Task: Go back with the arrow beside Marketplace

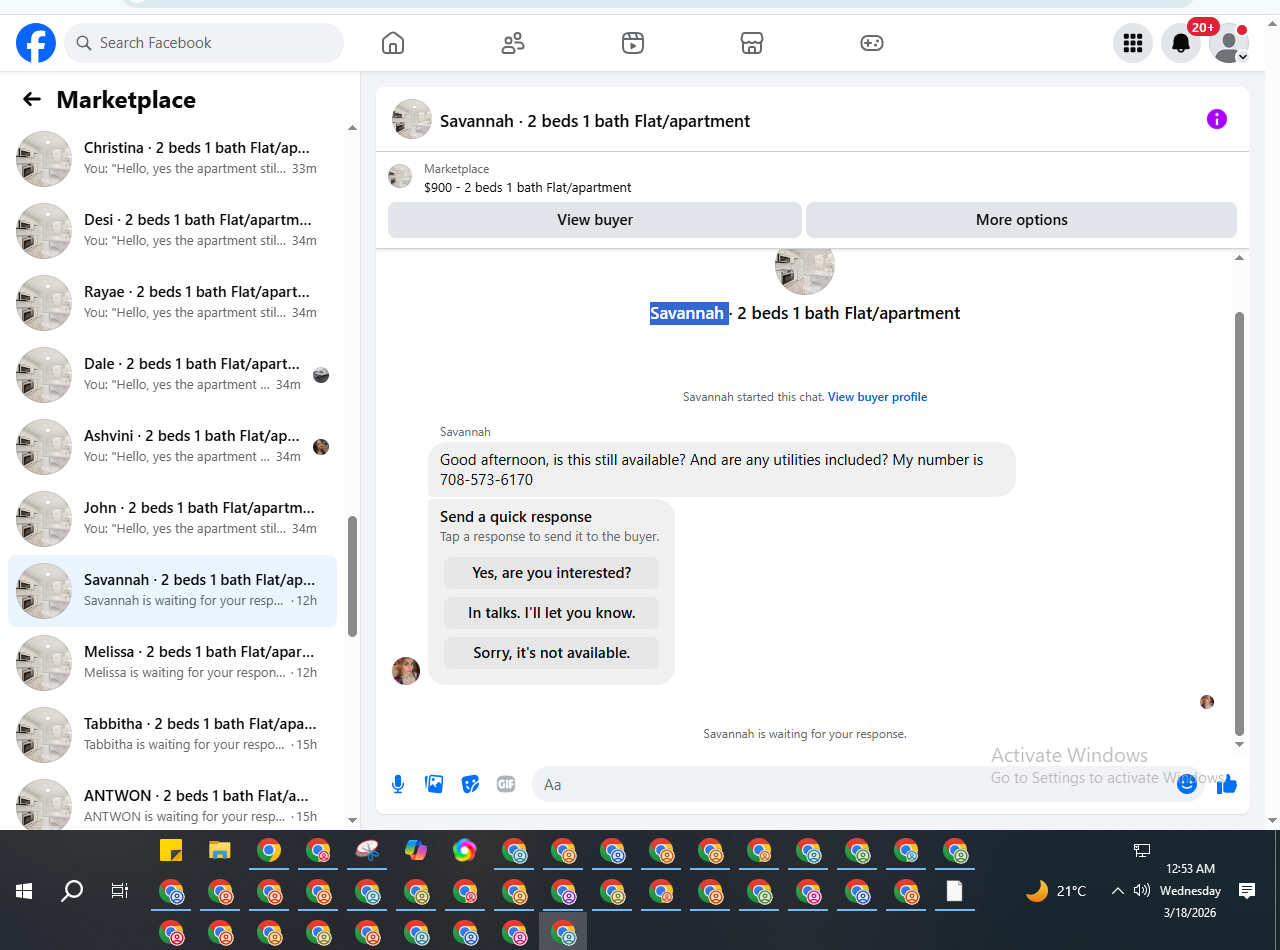Action: [32, 99]
